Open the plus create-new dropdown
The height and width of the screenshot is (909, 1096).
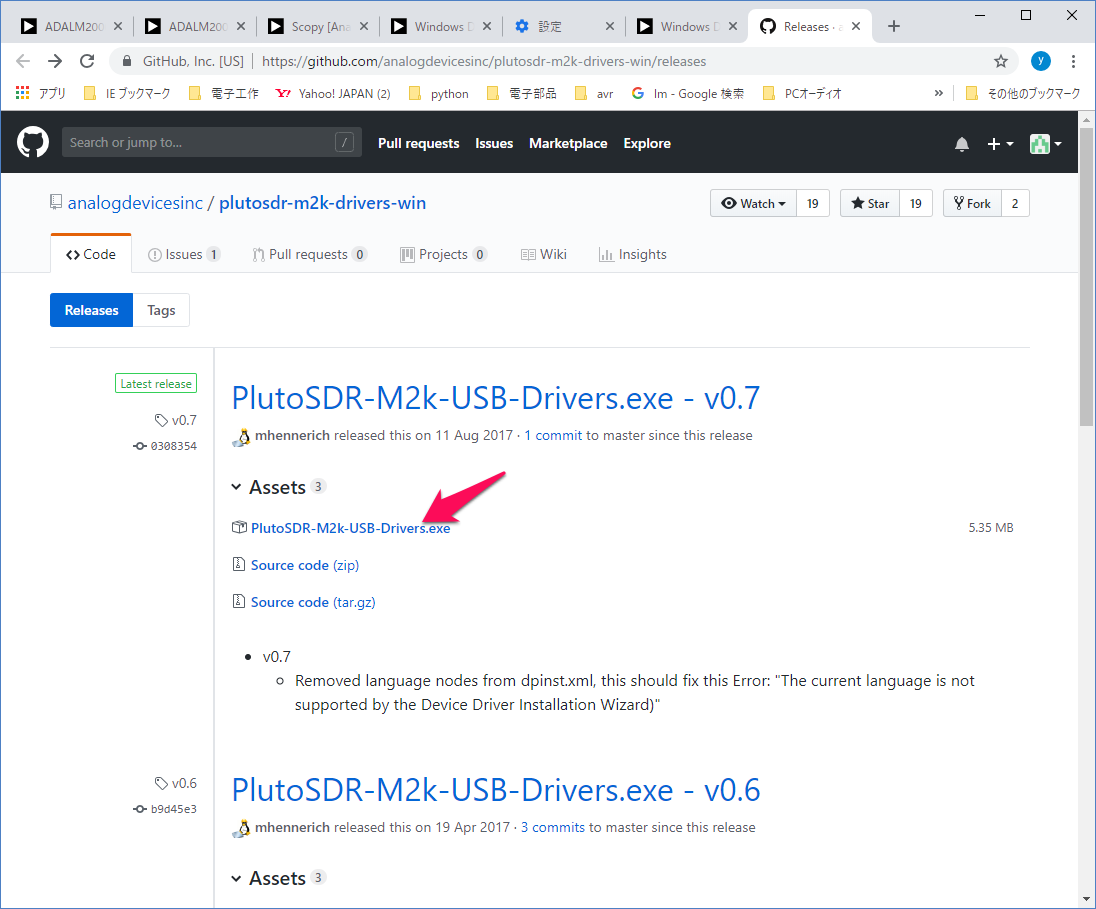point(1000,144)
